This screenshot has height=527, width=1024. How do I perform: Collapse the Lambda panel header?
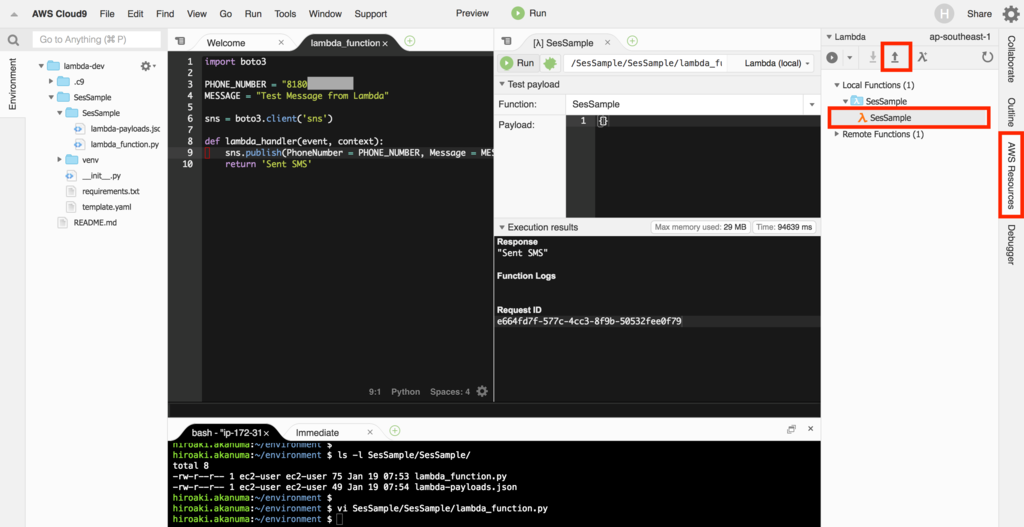coord(829,37)
